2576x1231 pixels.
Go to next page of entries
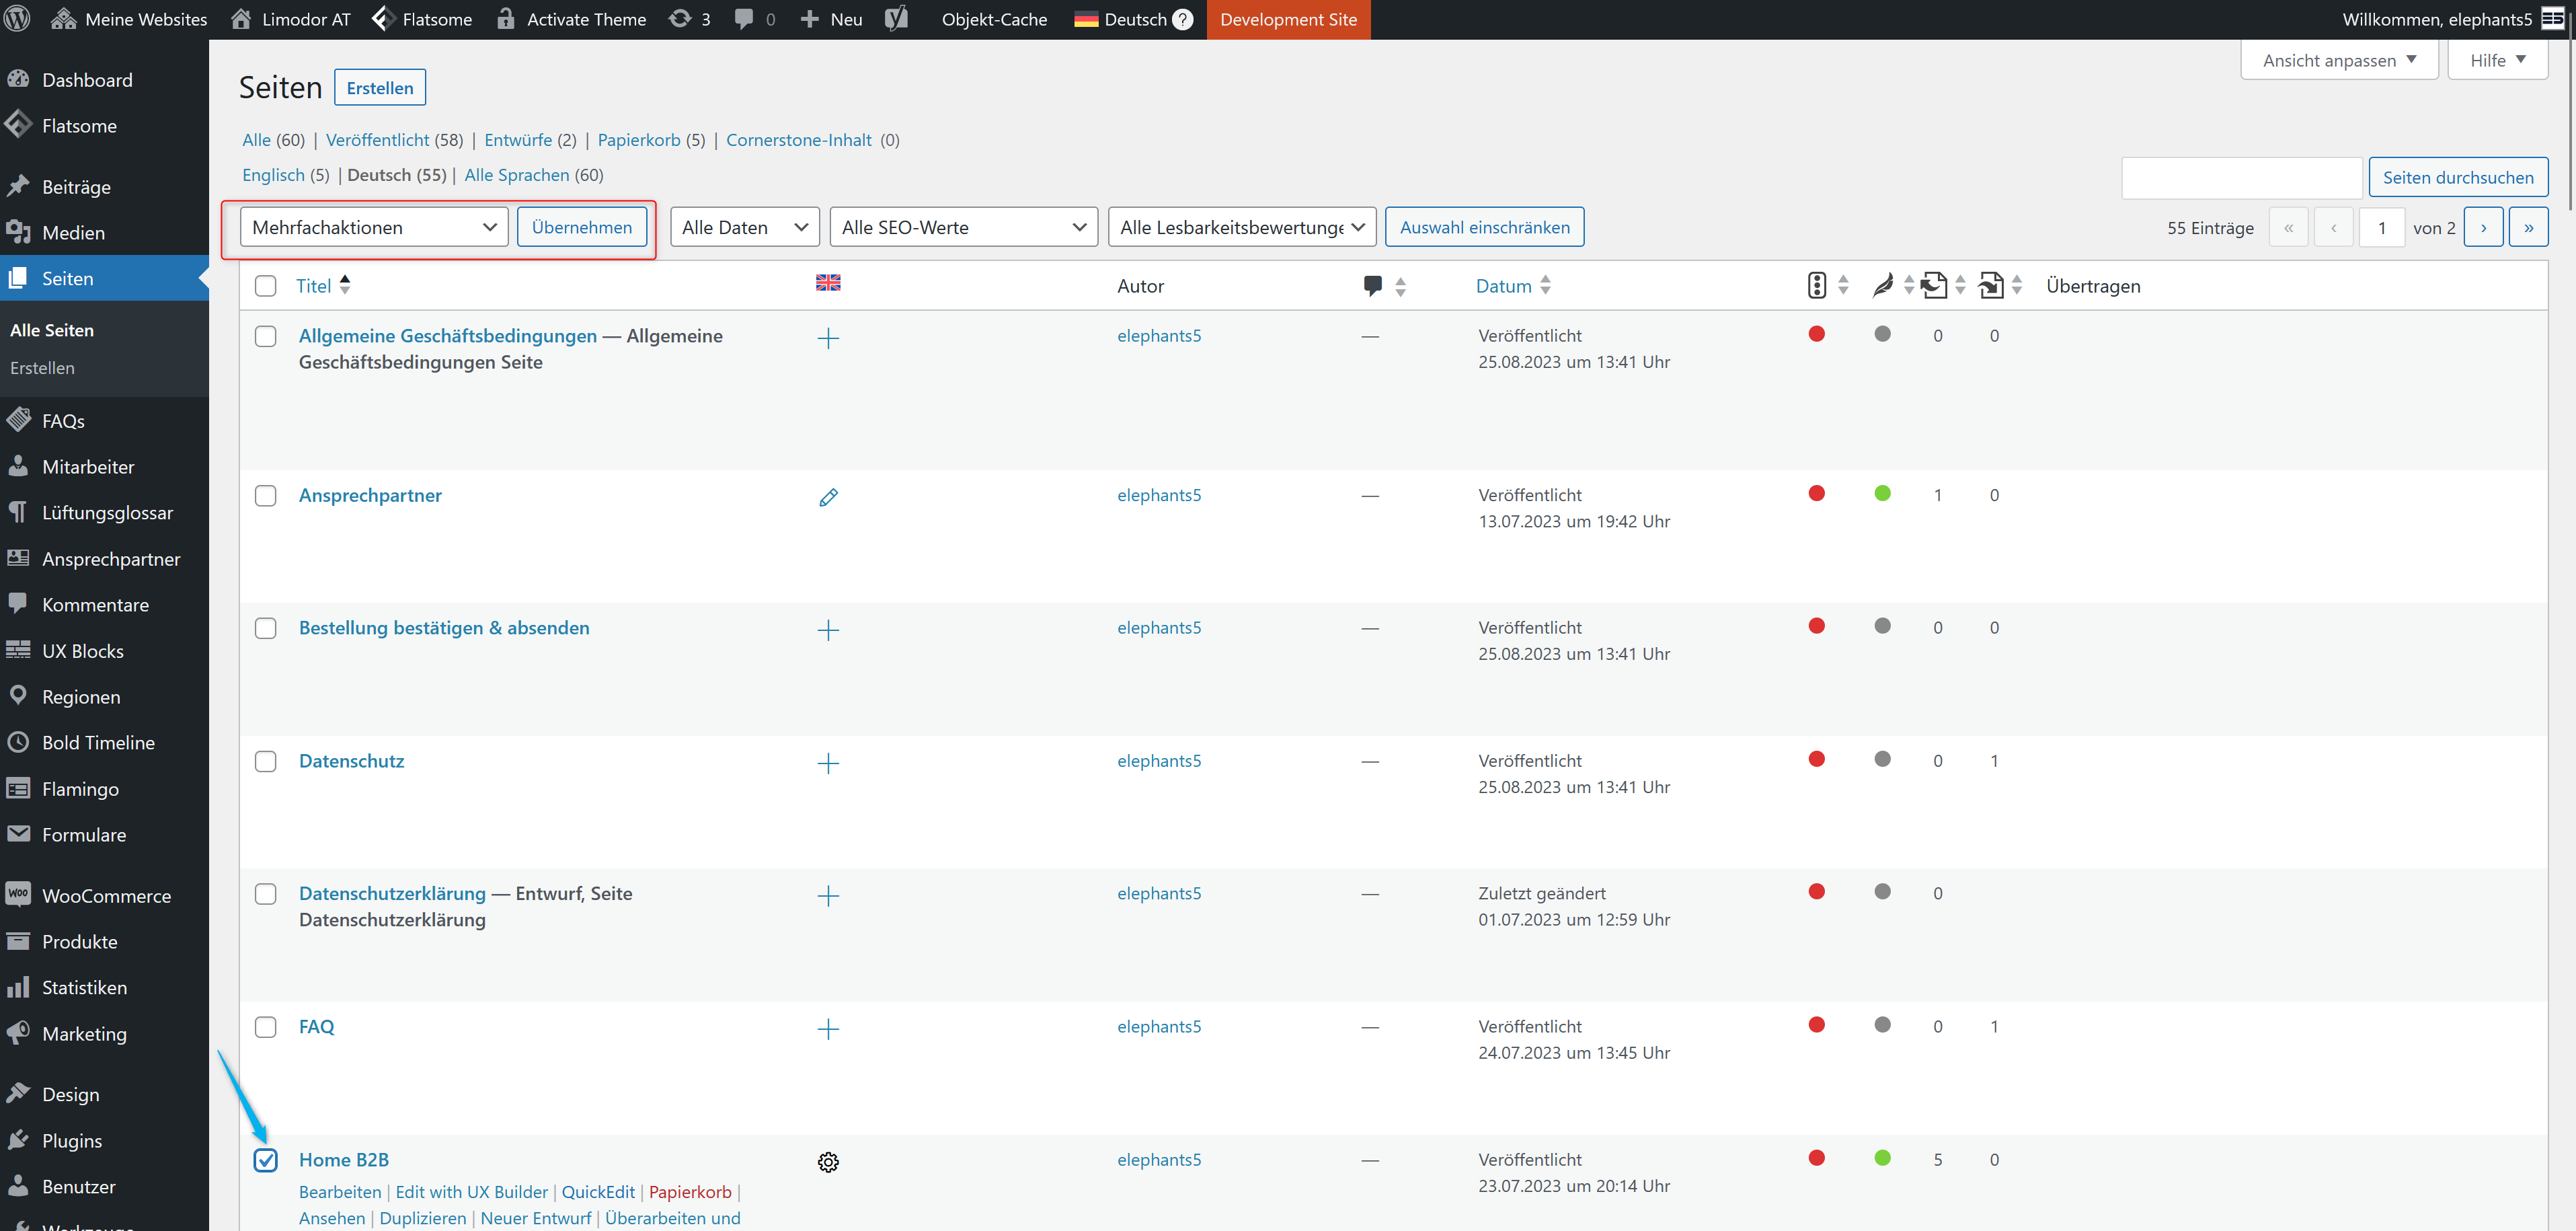[2483, 227]
